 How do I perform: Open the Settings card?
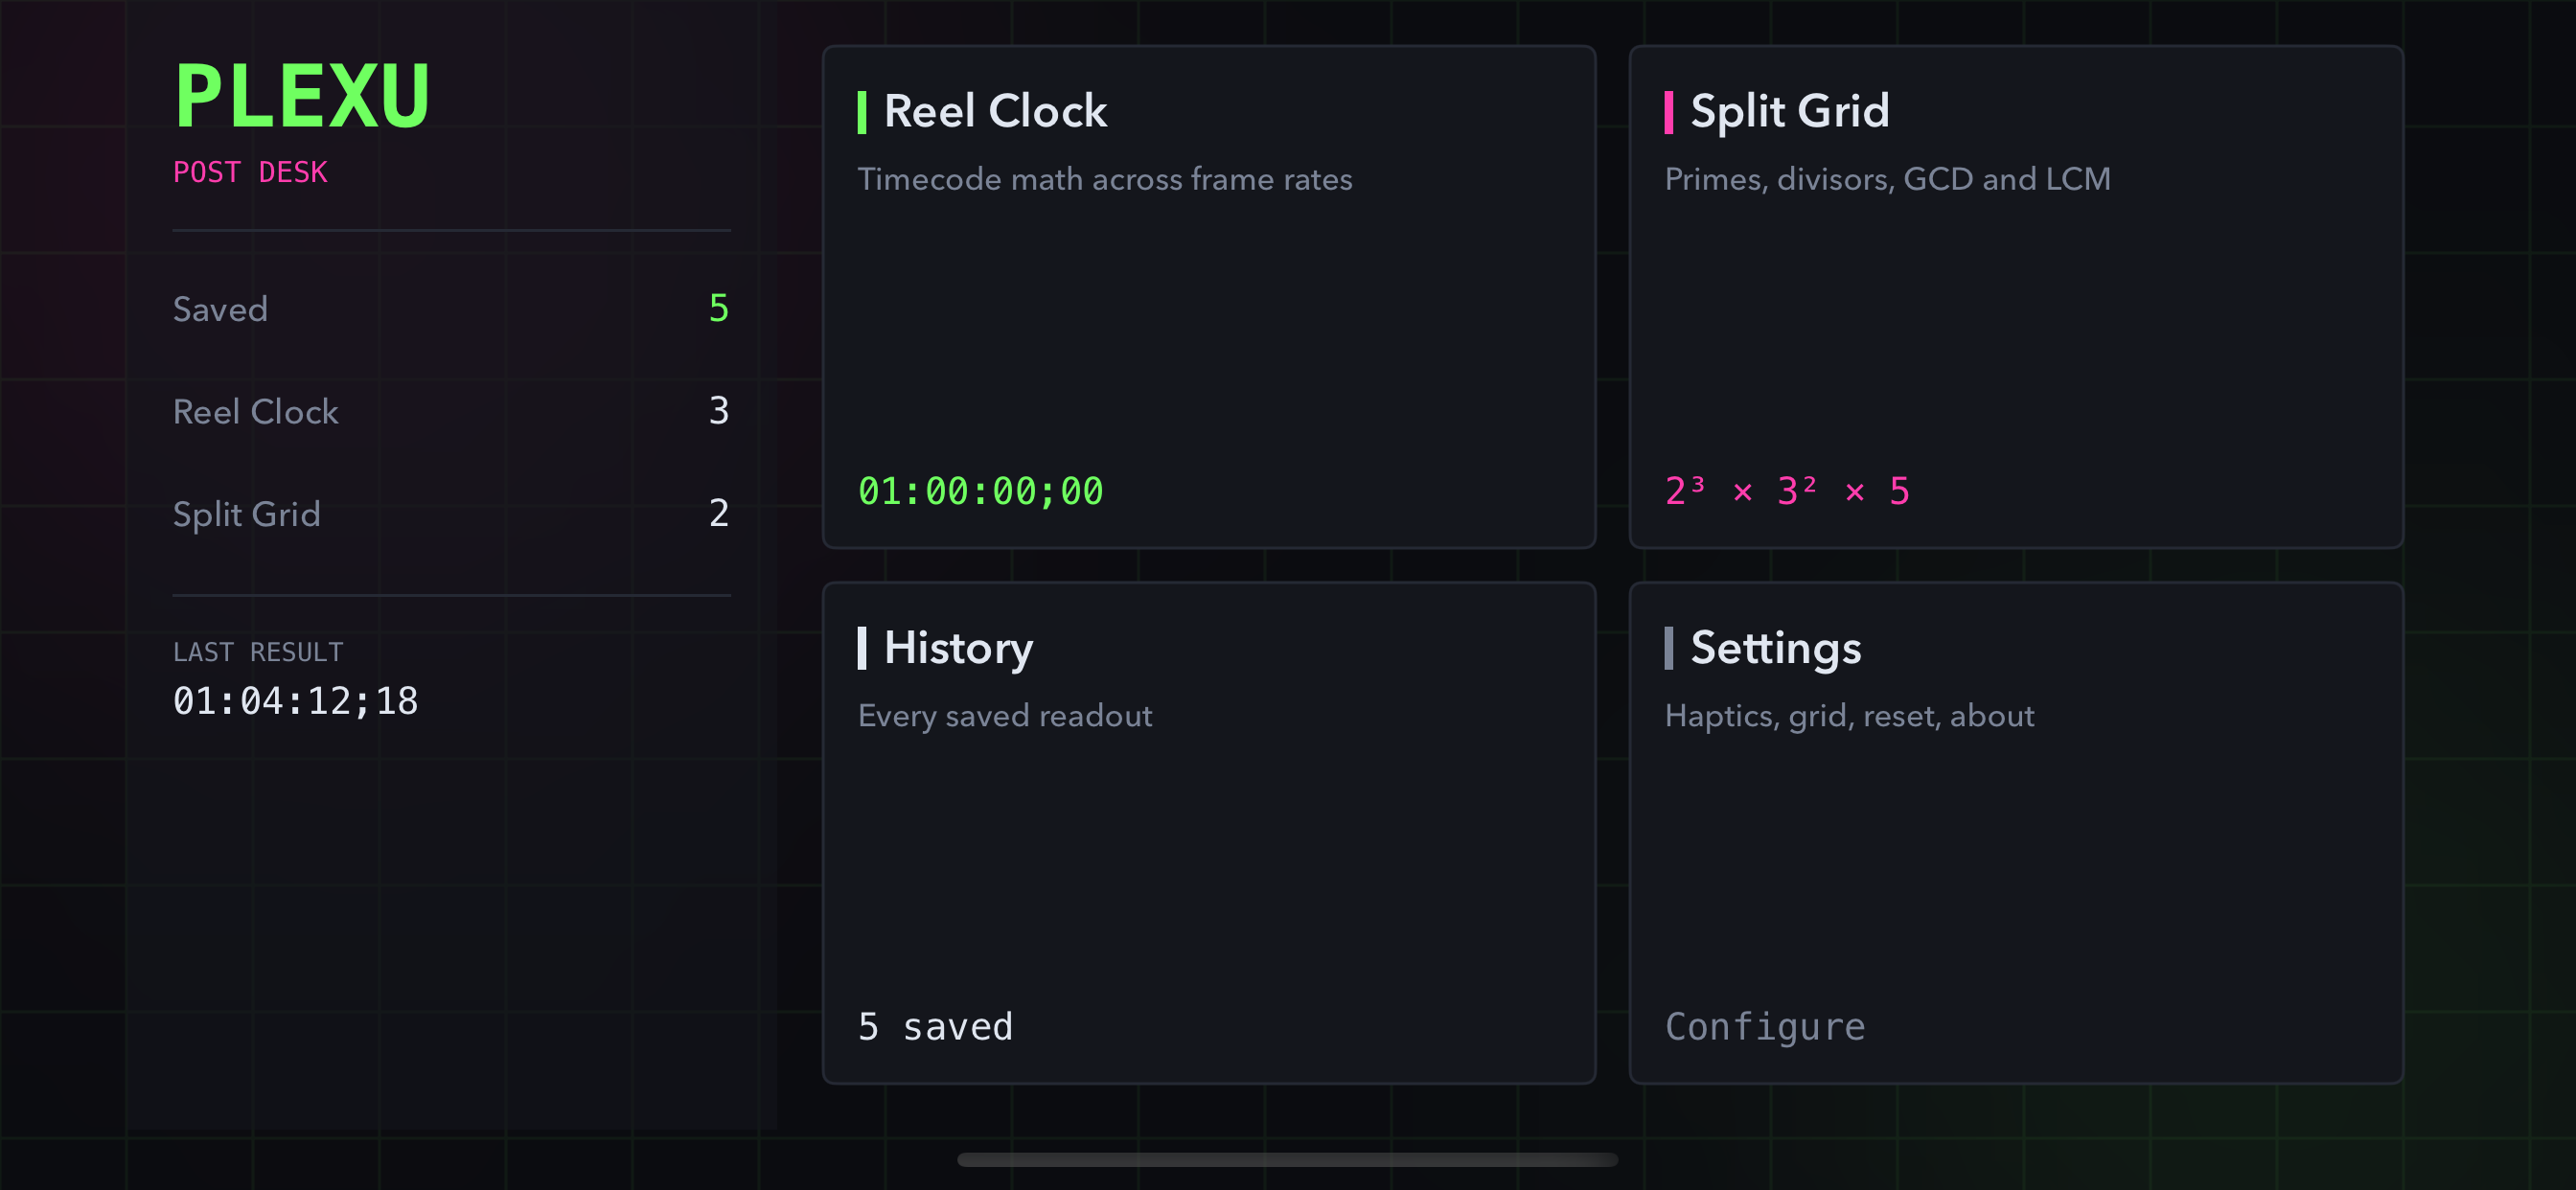point(2015,833)
